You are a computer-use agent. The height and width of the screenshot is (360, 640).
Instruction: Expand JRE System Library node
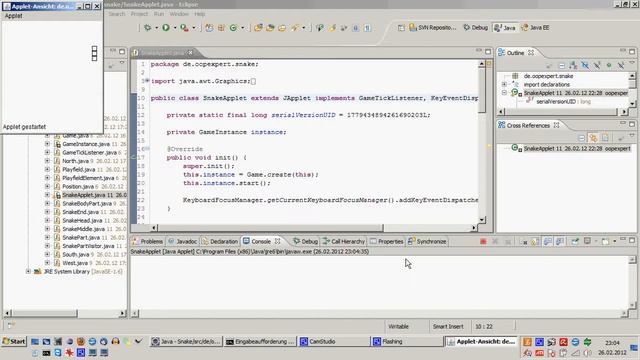[x=28, y=271]
